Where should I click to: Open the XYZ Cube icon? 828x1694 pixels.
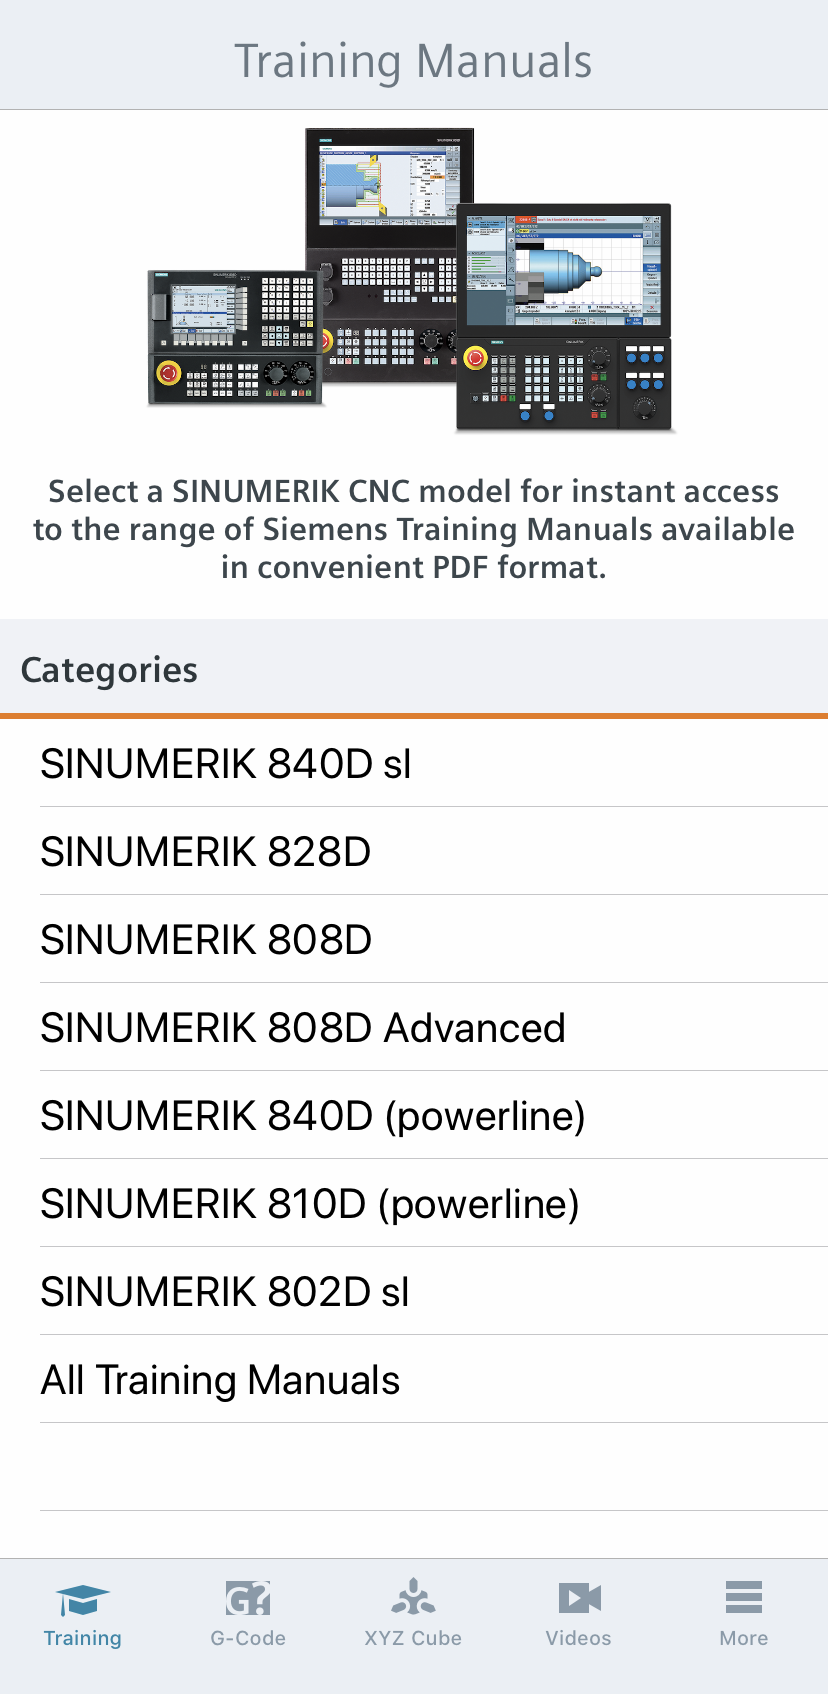click(x=413, y=1597)
